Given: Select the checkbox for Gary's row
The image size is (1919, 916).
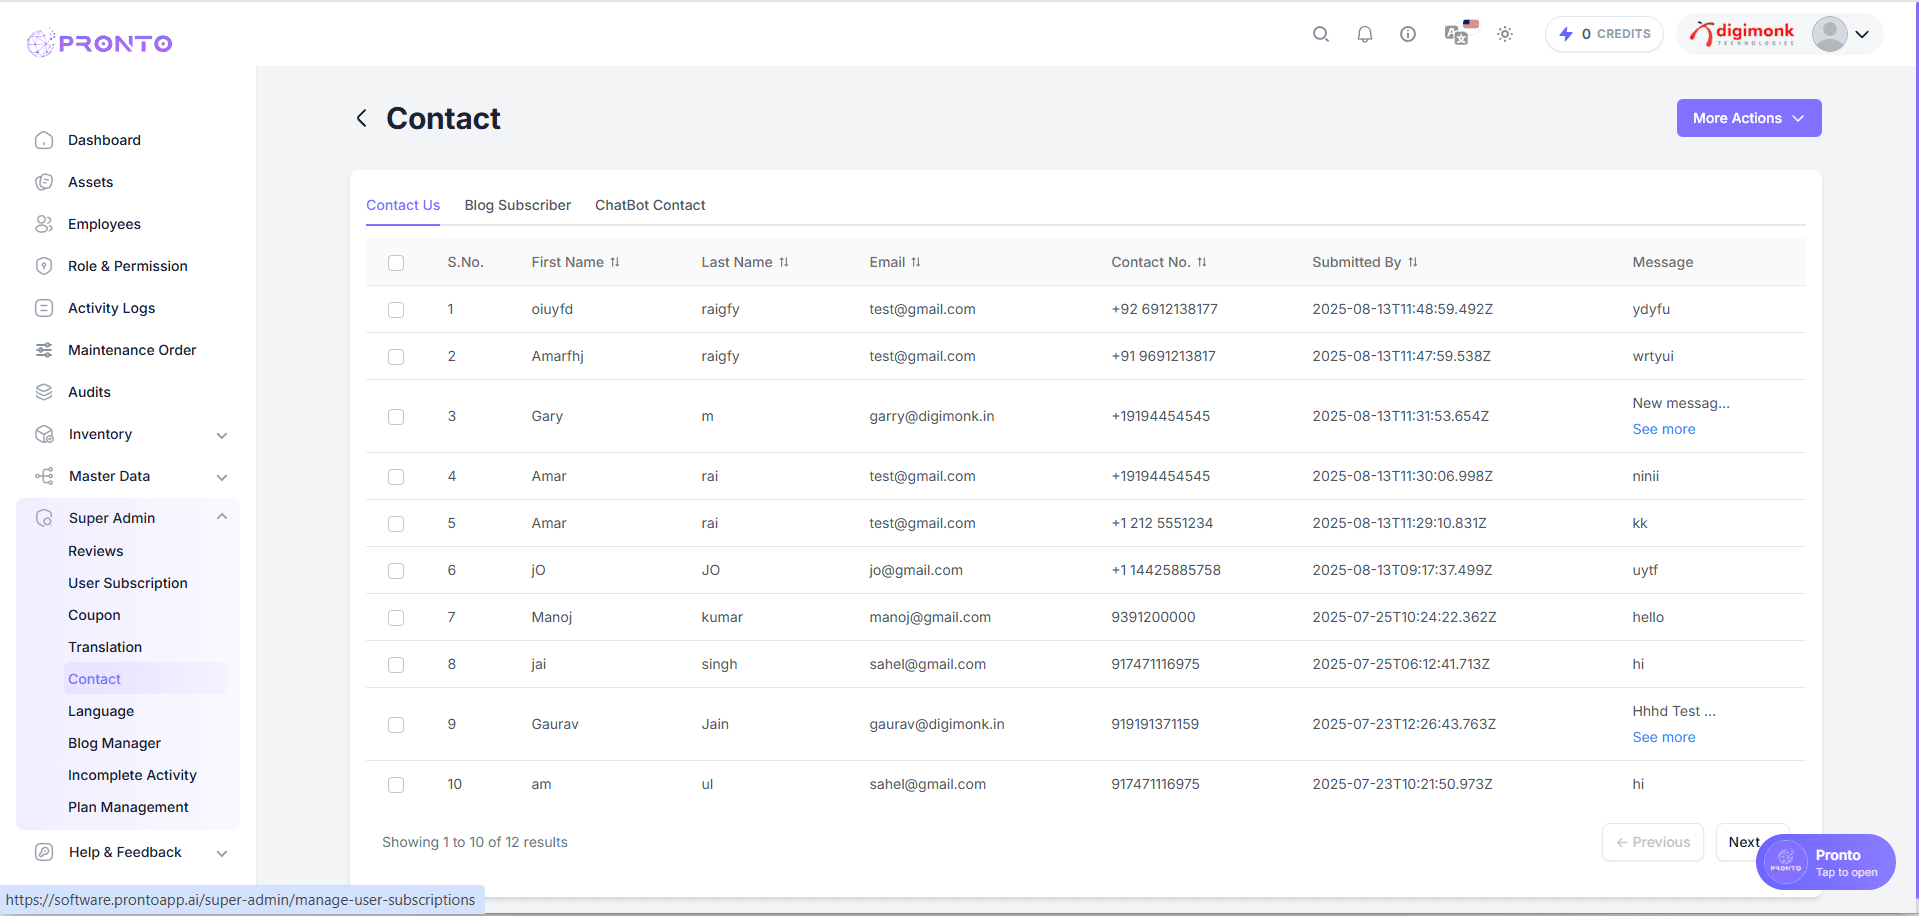Looking at the screenshot, I should point(396,417).
